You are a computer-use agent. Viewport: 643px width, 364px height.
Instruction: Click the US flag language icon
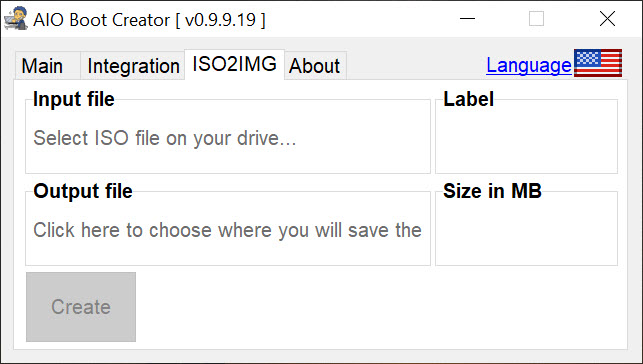(x=598, y=63)
